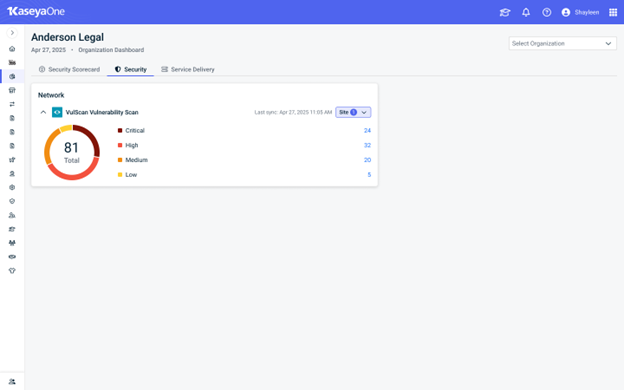Go to Home in the sidebar
Viewport: 624px width, 390px height.
(12, 49)
